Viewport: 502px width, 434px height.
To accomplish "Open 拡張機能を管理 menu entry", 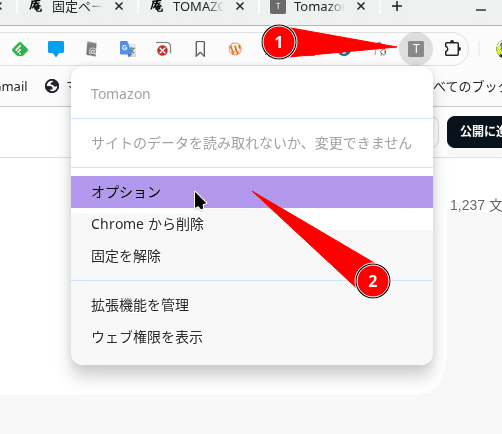I will (x=252, y=305).
